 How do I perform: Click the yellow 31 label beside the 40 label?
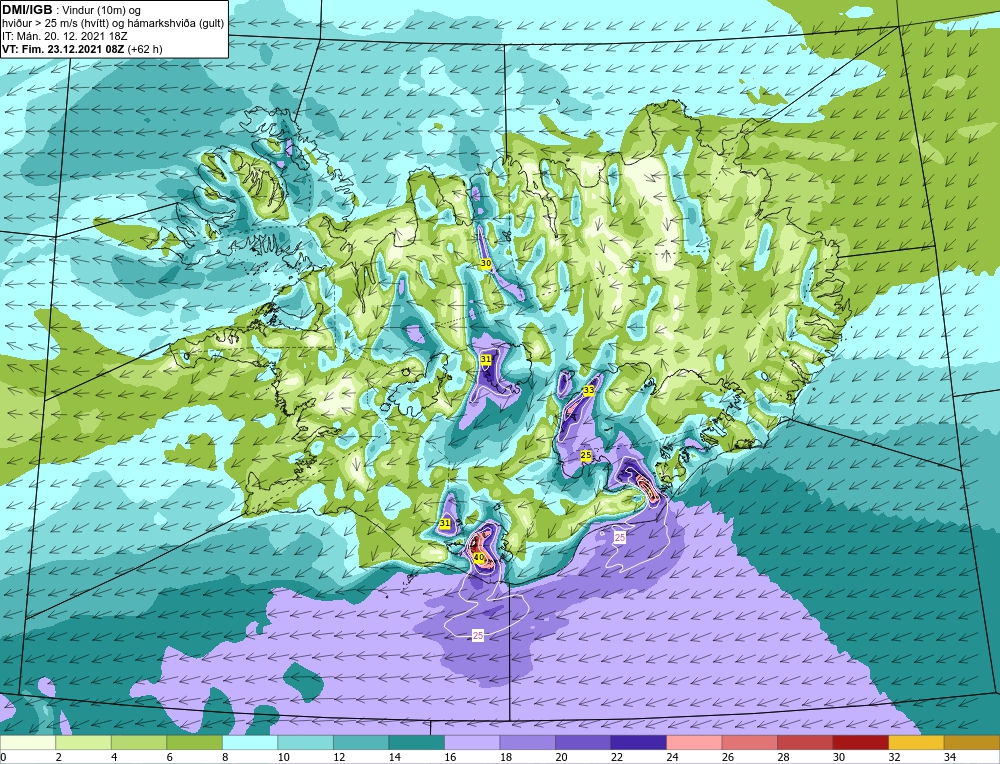coord(445,524)
